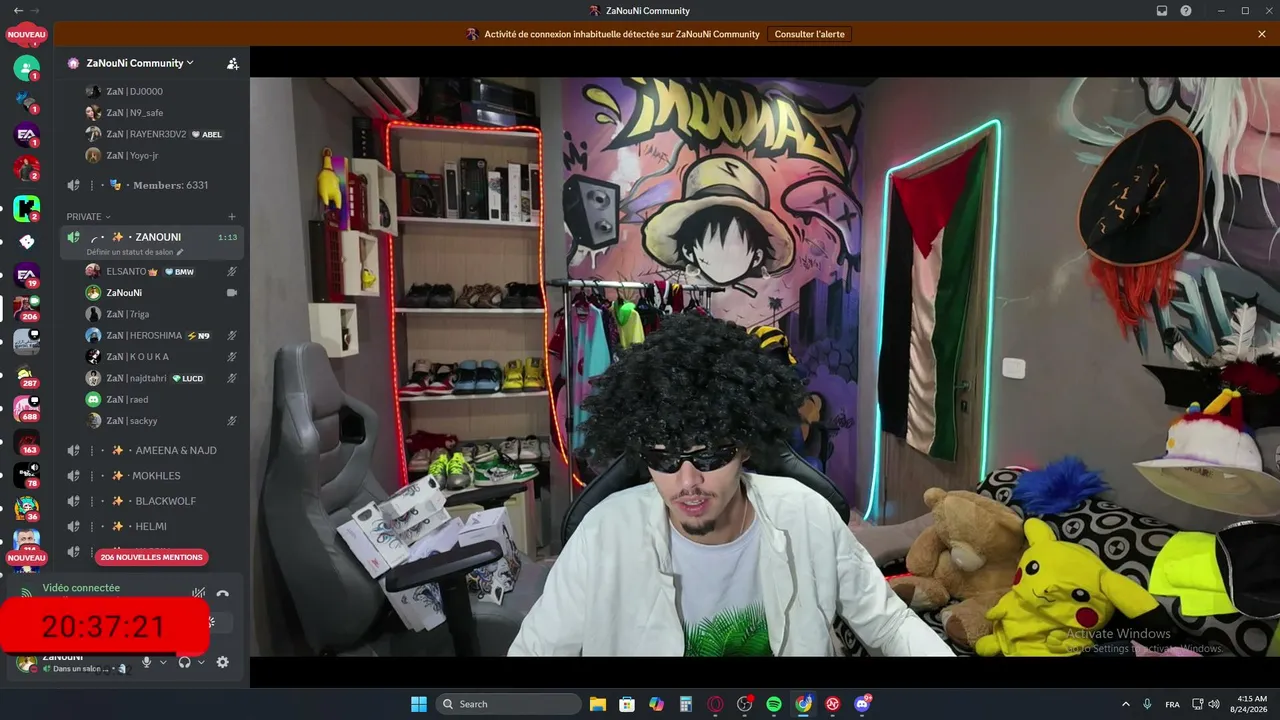Click the camera icon next to ZaNouNi
Screen dimensions: 1280x720
(232, 293)
